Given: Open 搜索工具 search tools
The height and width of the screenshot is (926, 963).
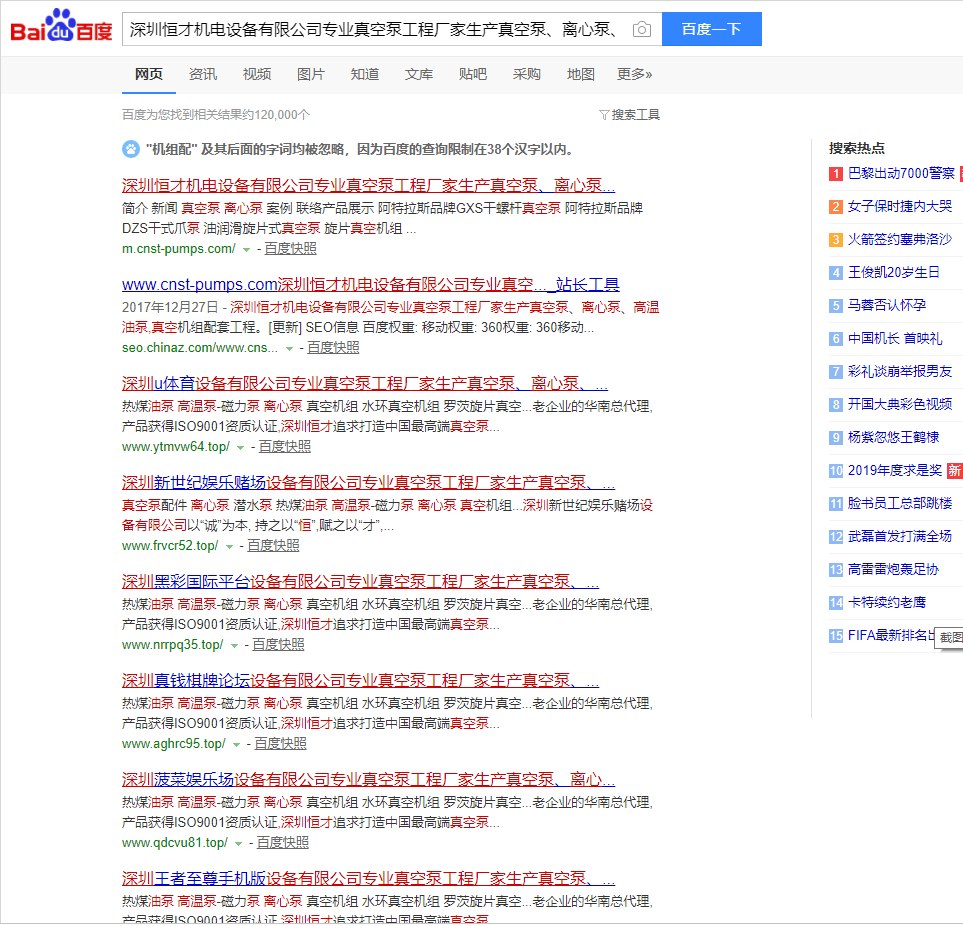Looking at the screenshot, I should click(x=630, y=115).
